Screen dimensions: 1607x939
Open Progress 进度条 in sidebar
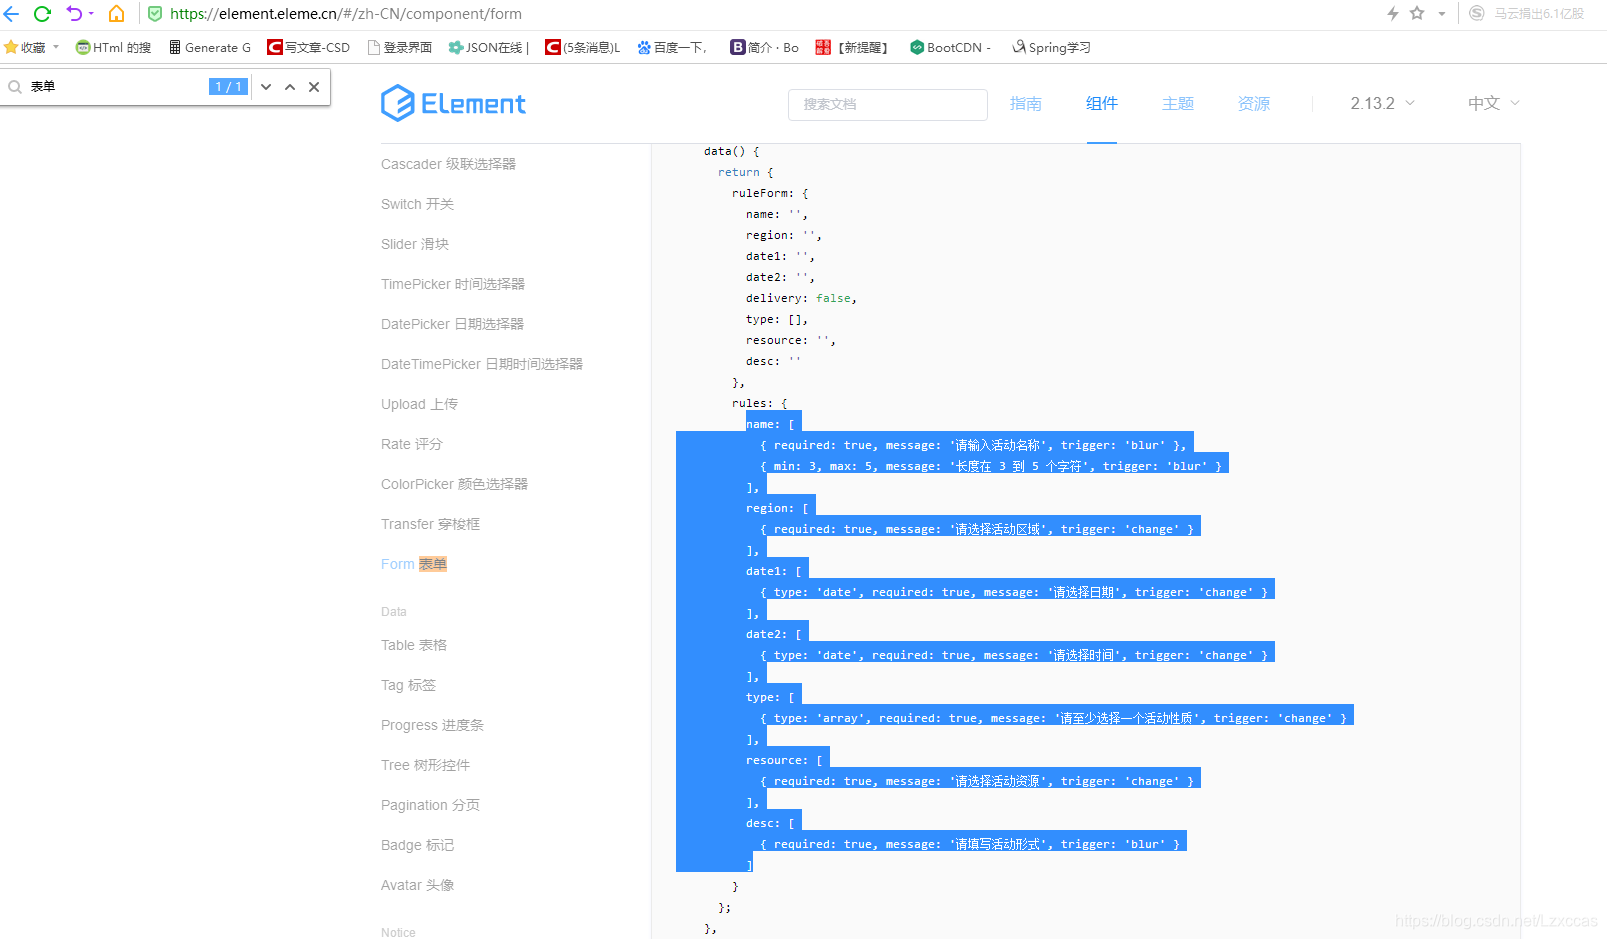click(432, 725)
